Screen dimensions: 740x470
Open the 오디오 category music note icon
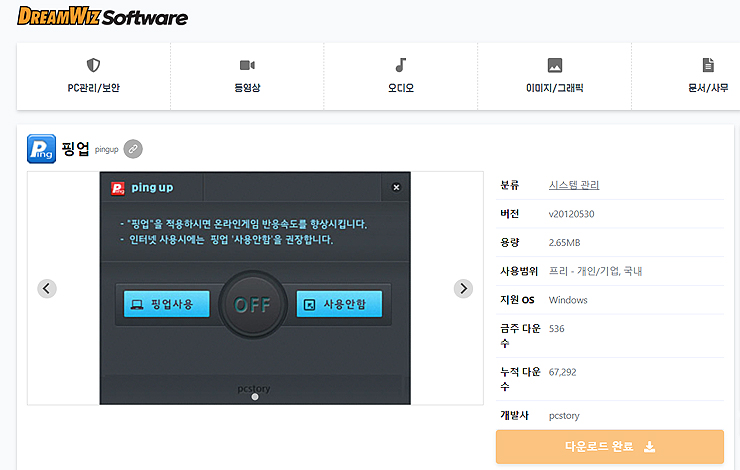[x=401, y=65]
